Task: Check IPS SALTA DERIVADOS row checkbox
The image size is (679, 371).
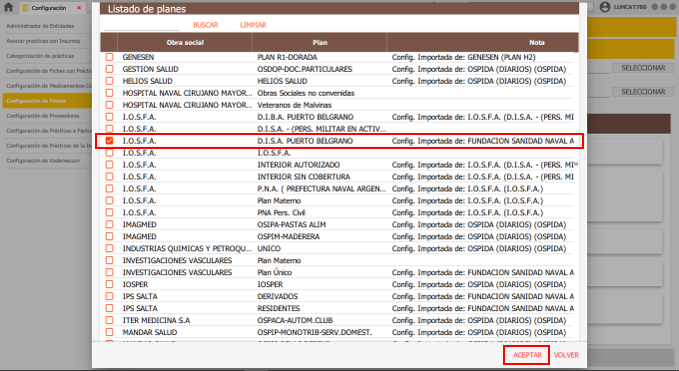Action: click(x=109, y=297)
